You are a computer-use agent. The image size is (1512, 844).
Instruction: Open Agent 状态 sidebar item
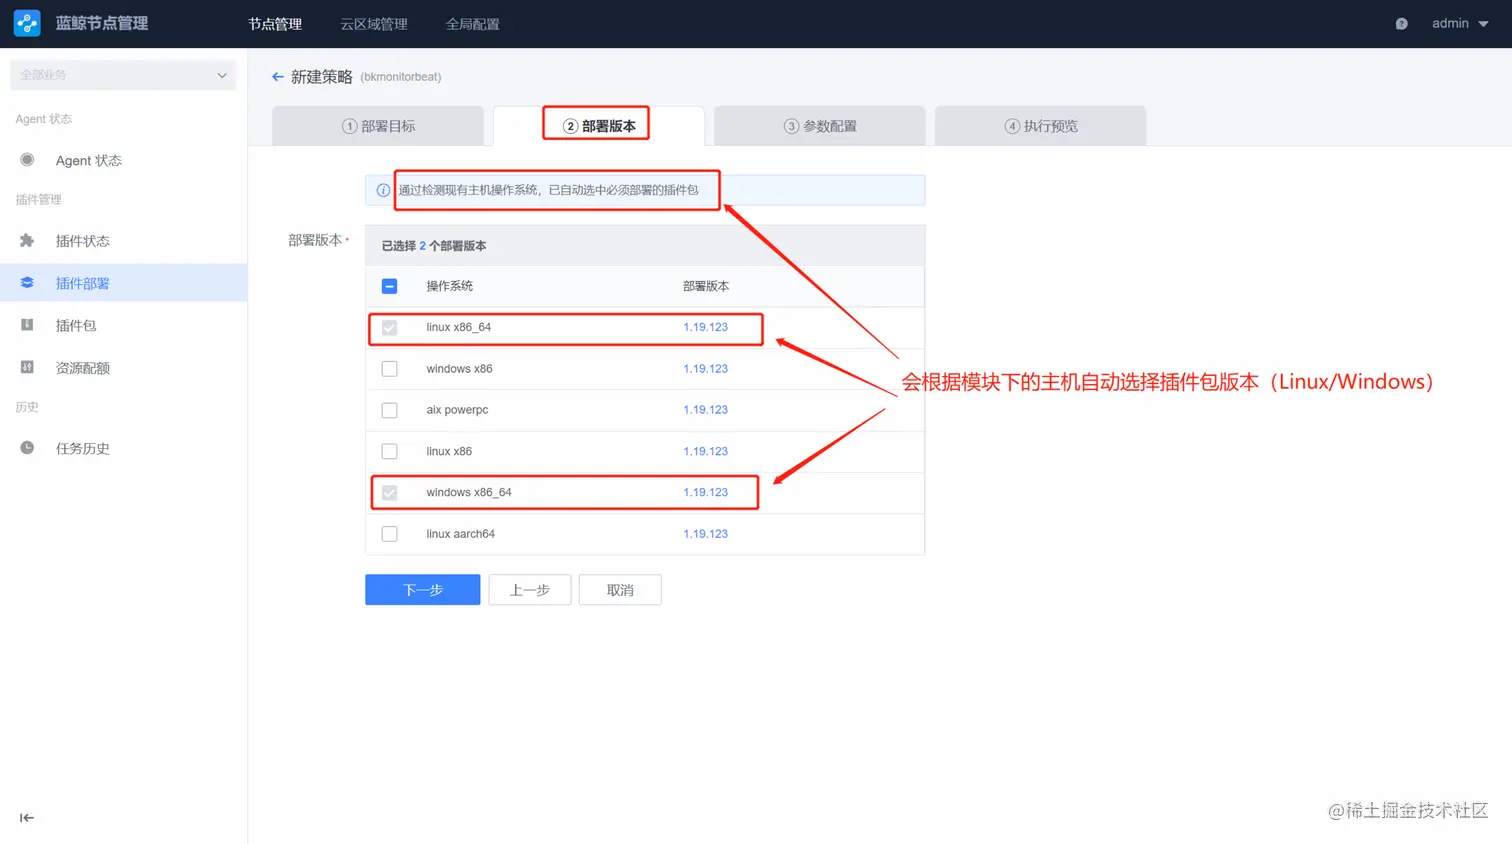click(x=124, y=160)
